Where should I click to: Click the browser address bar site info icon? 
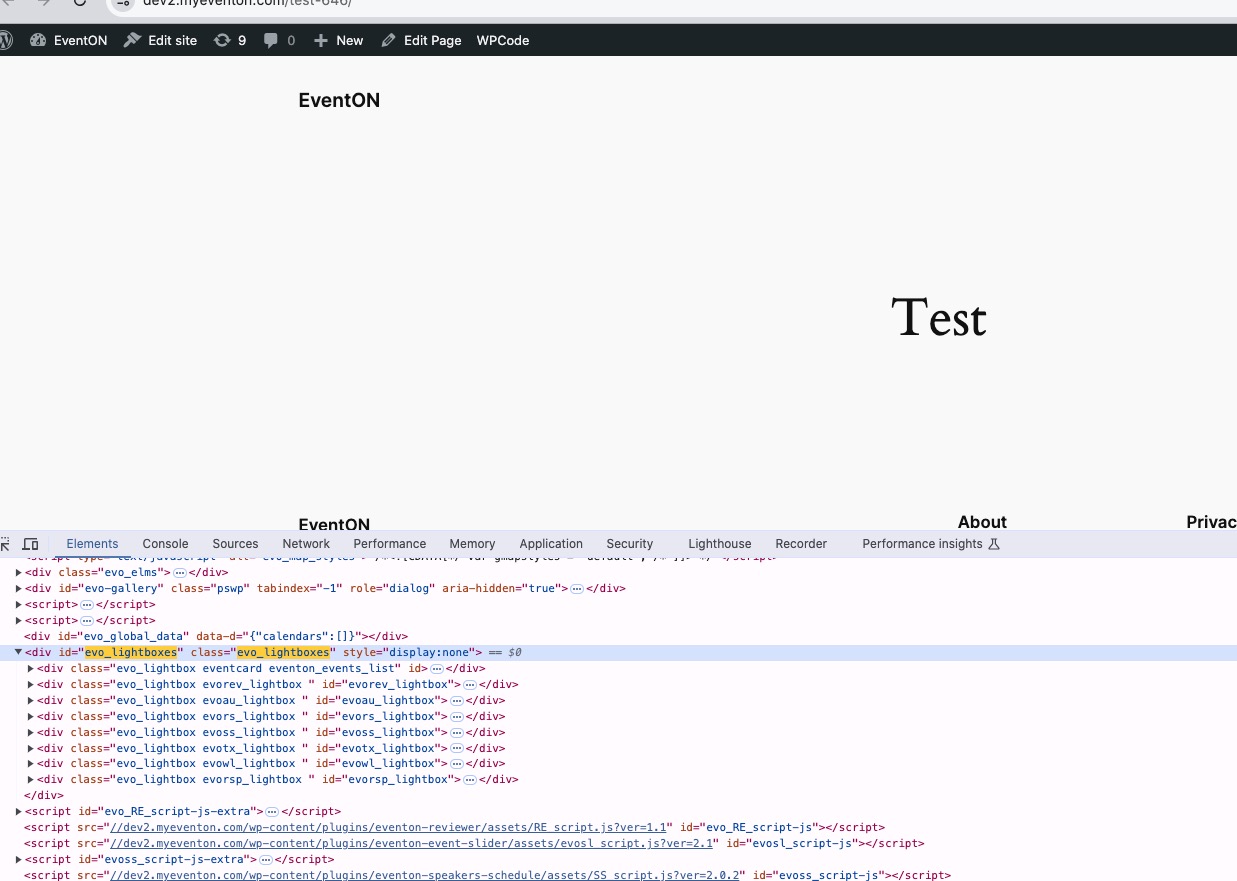[x=123, y=3]
